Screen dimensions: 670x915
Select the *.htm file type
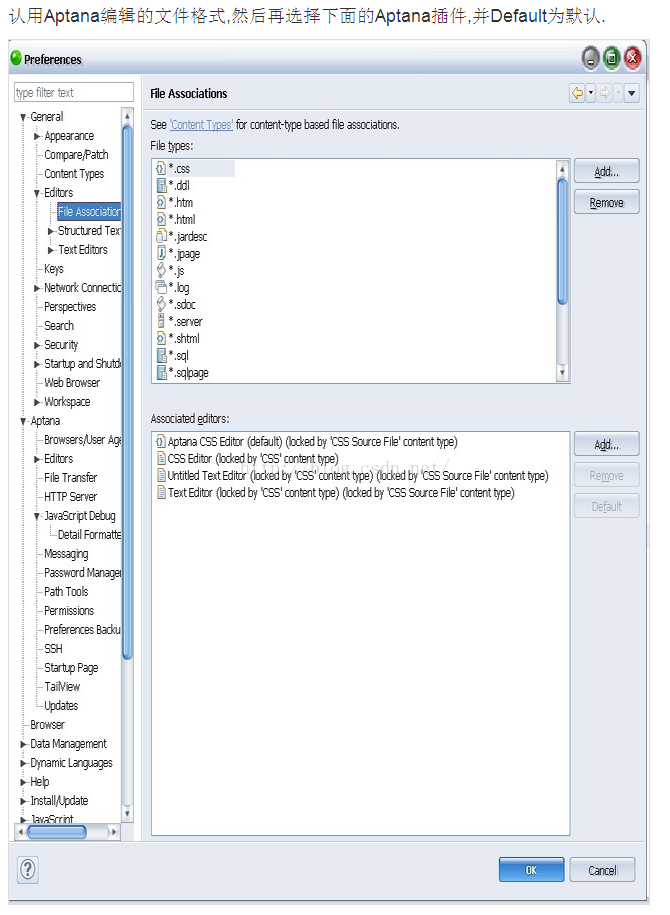pyautogui.click(x=175, y=202)
